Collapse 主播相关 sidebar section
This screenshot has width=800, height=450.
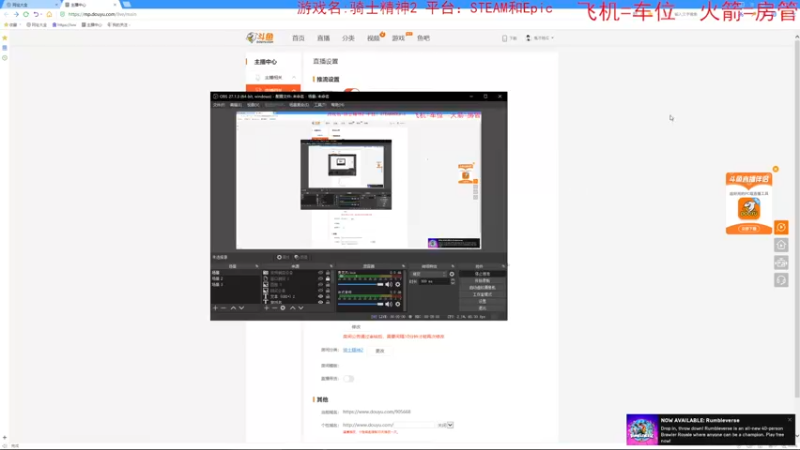coord(294,78)
